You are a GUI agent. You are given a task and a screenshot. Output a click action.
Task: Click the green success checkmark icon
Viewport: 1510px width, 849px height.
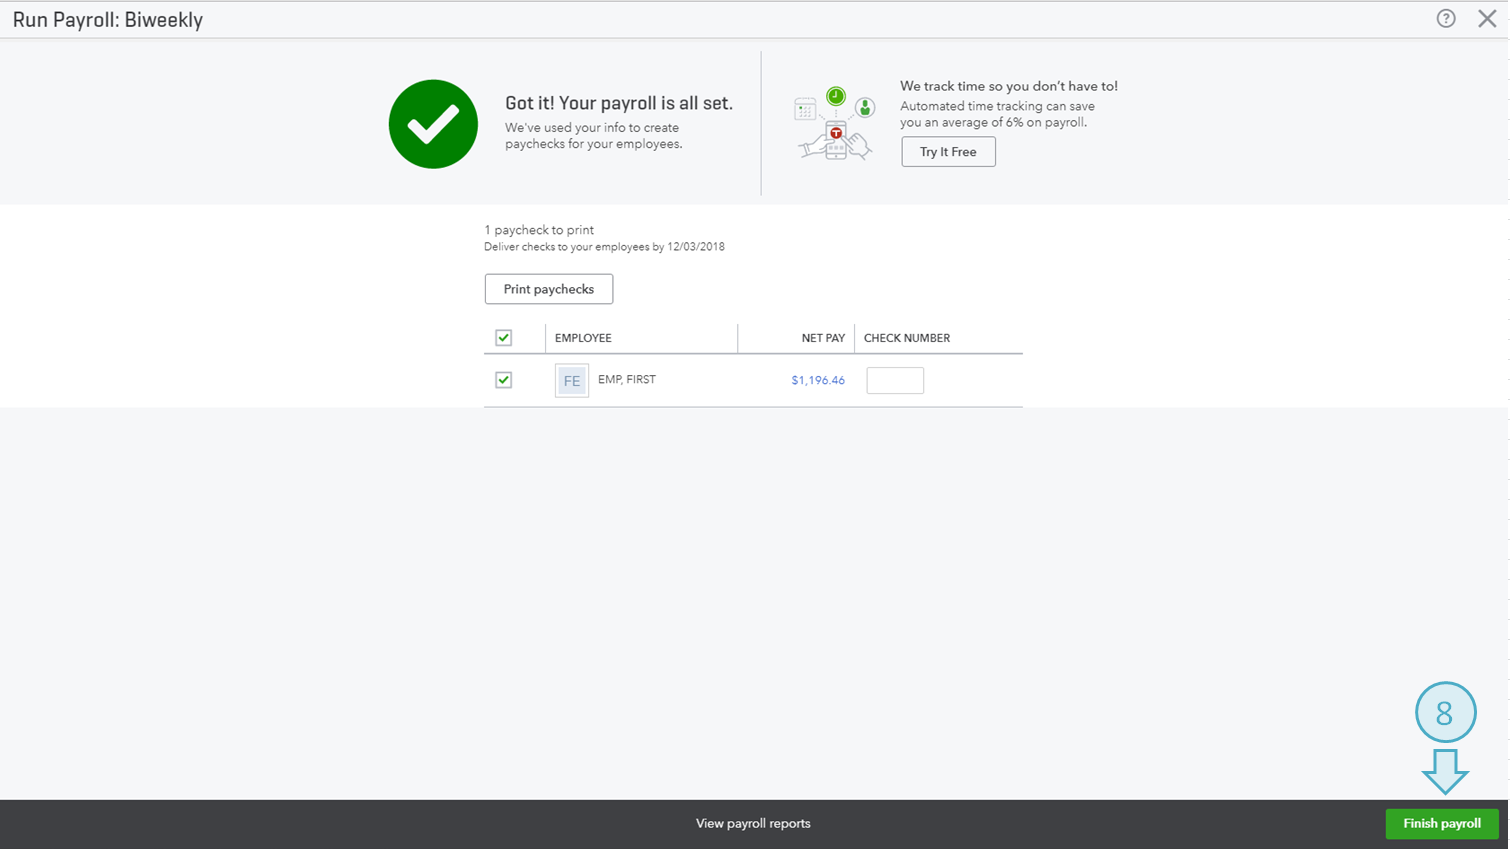(x=433, y=124)
